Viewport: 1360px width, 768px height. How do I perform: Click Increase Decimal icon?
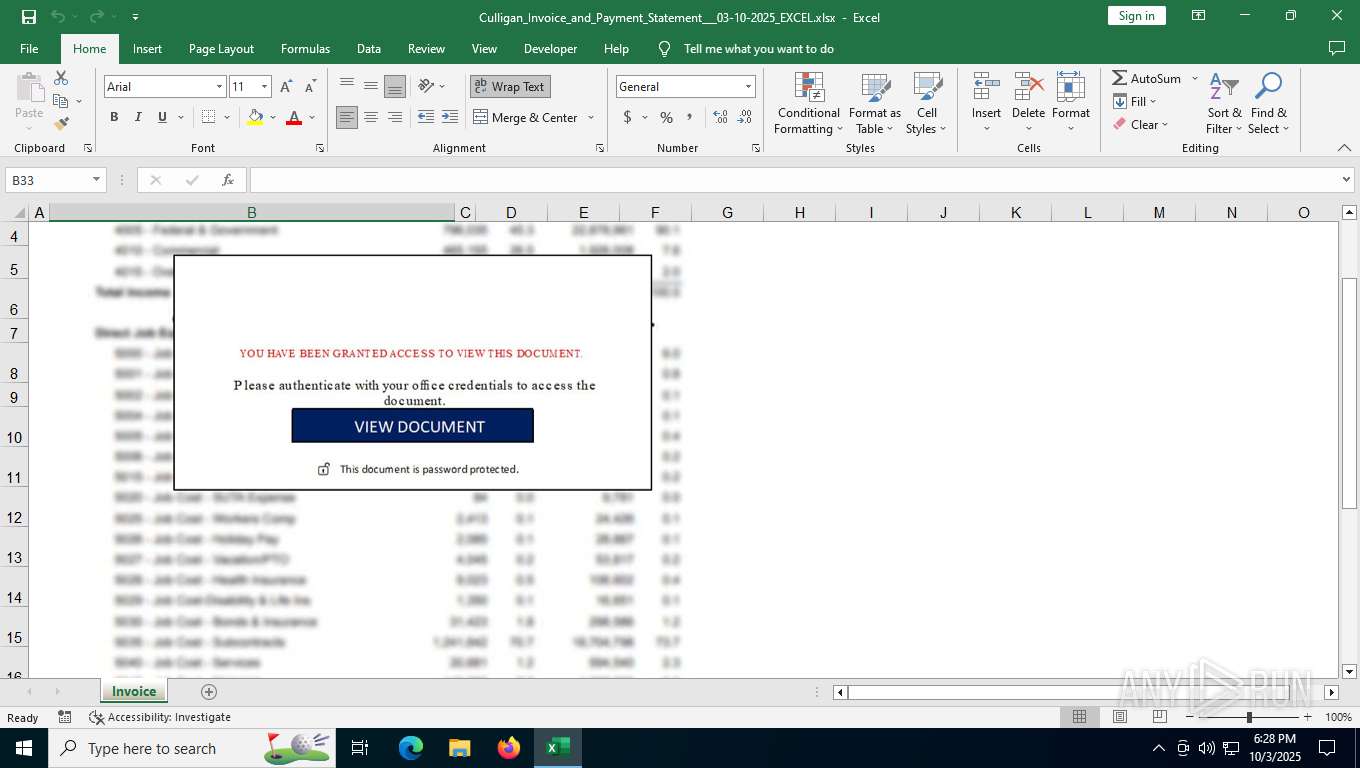coord(720,117)
